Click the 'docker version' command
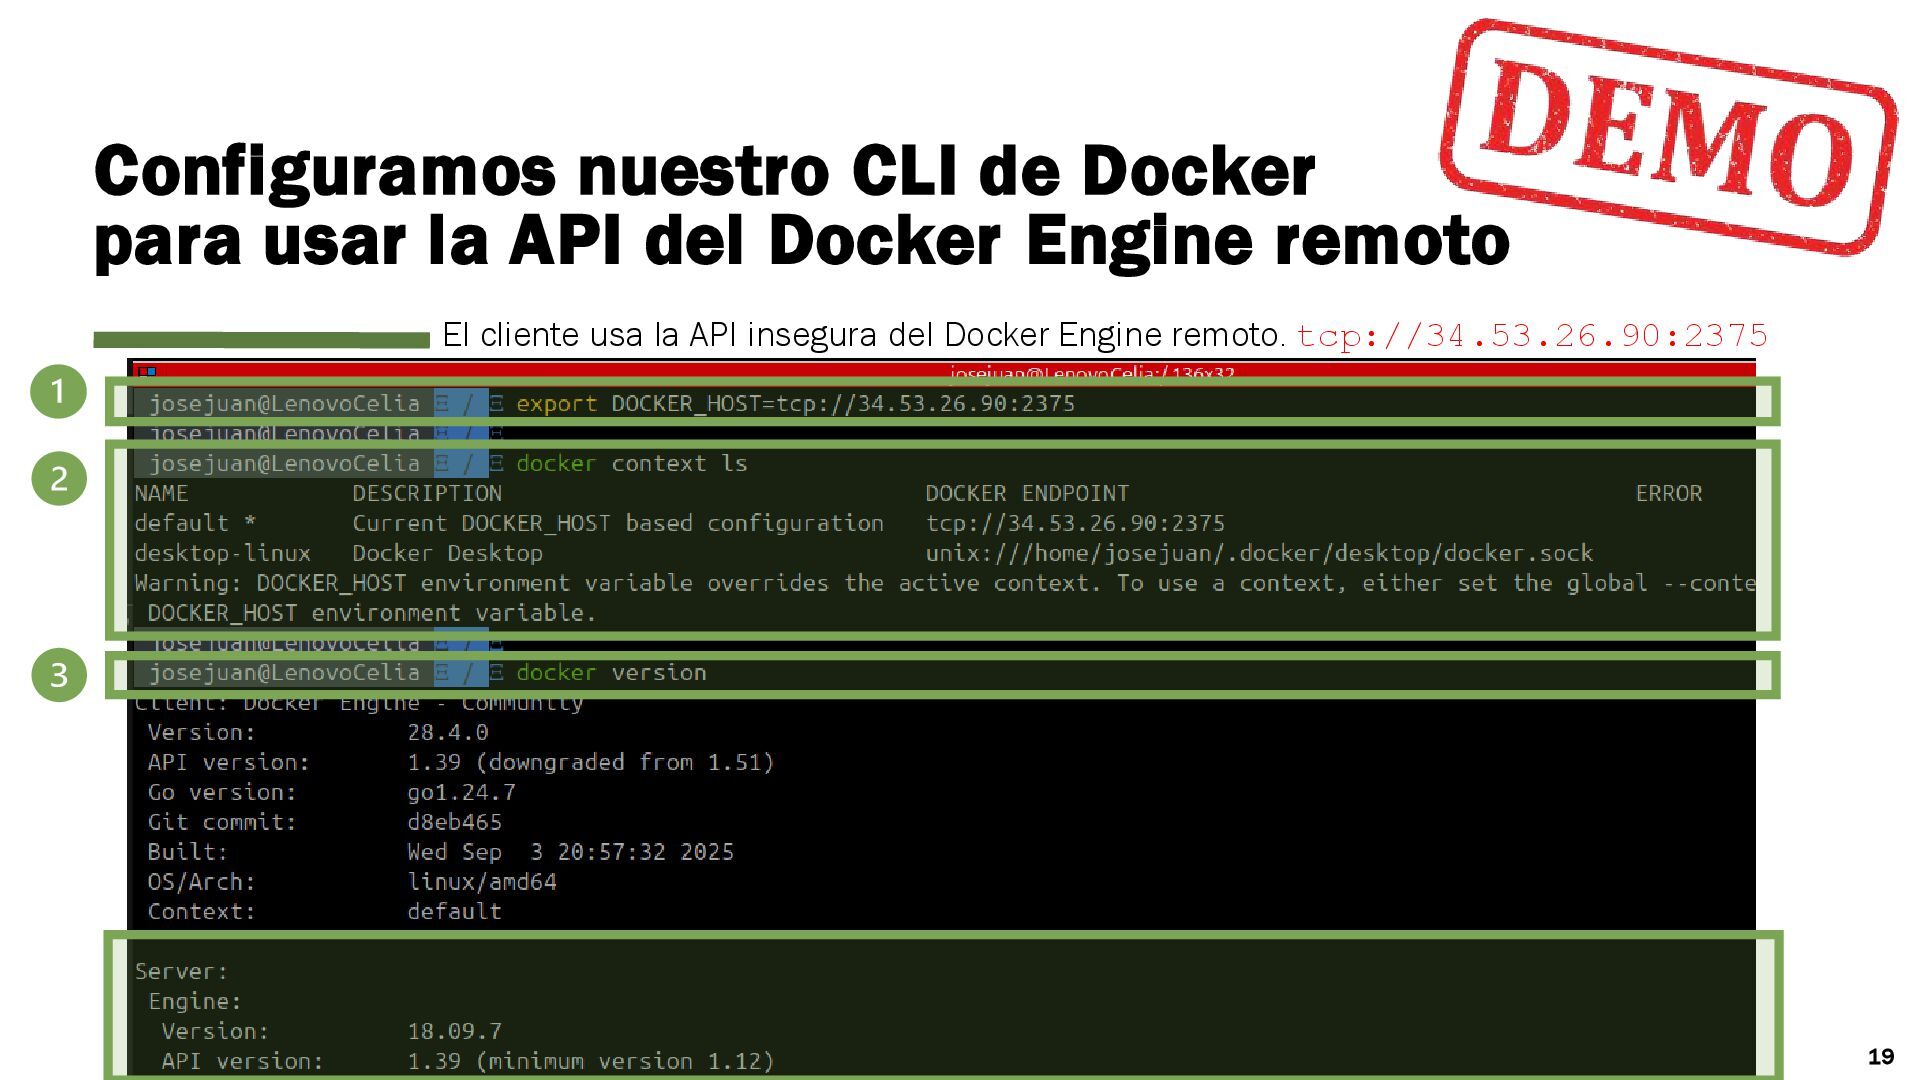 tap(611, 673)
